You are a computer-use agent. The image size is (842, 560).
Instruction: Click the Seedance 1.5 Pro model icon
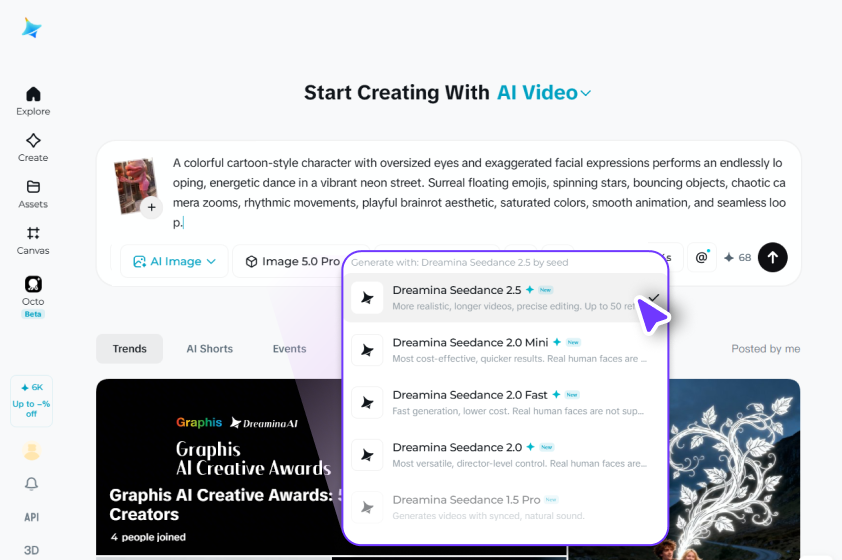click(367, 507)
